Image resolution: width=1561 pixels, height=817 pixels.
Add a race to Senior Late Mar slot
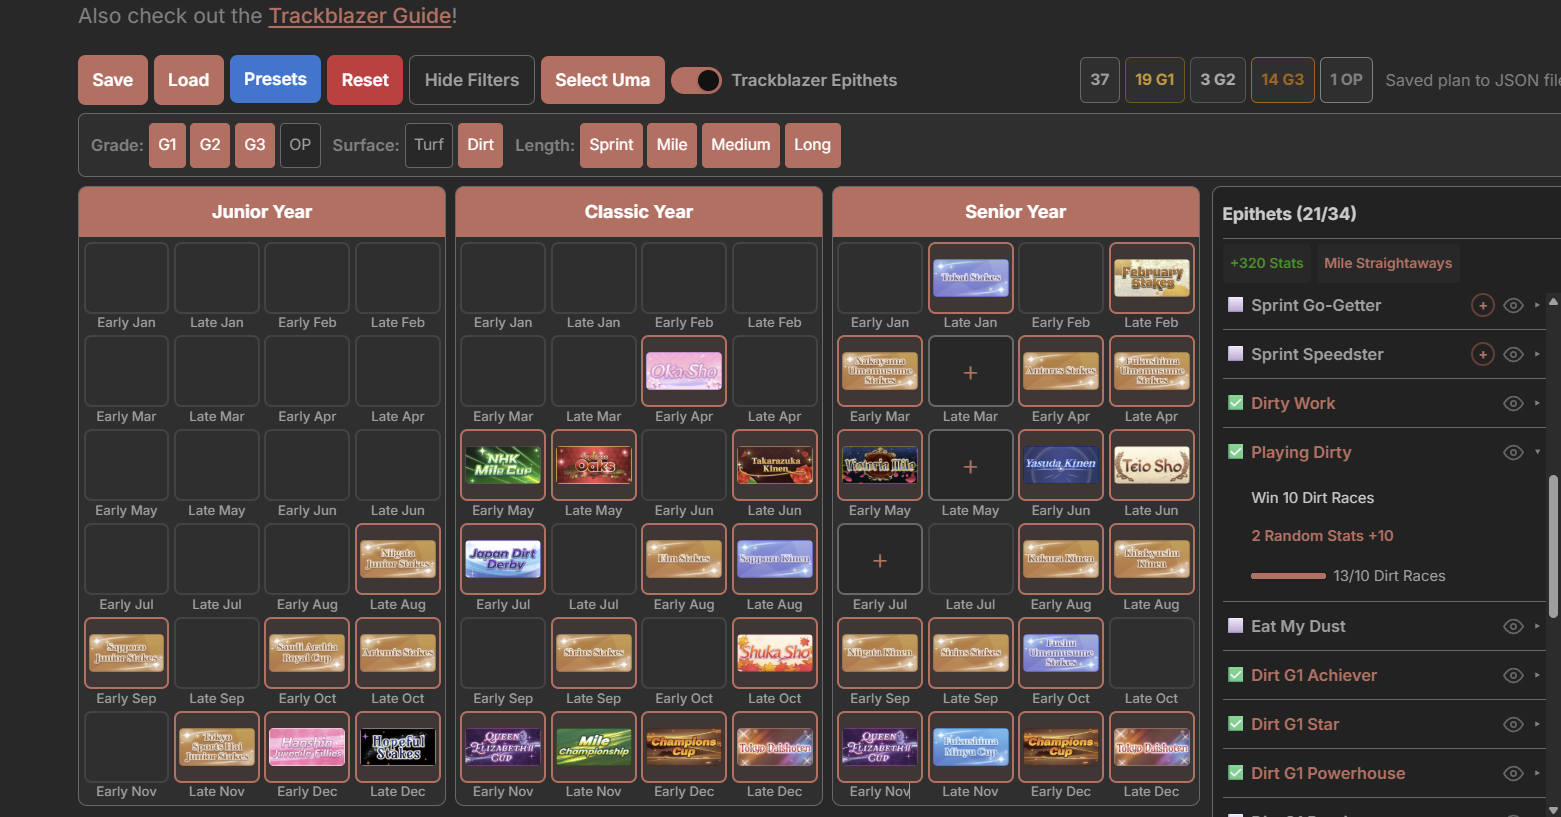(x=970, y=372)
